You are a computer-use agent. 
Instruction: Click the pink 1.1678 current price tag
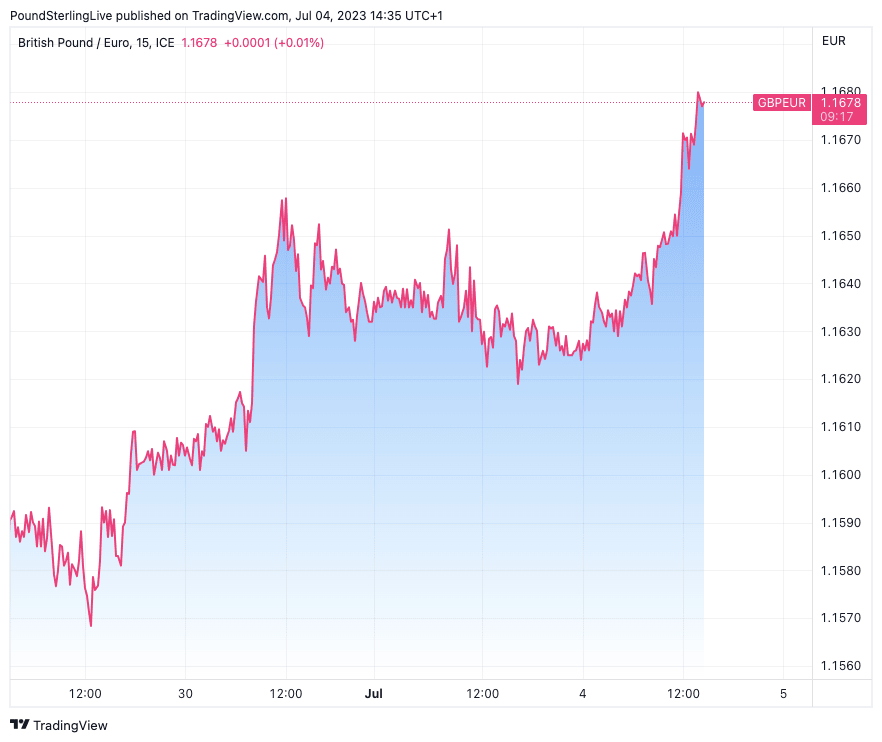point(840,102)
